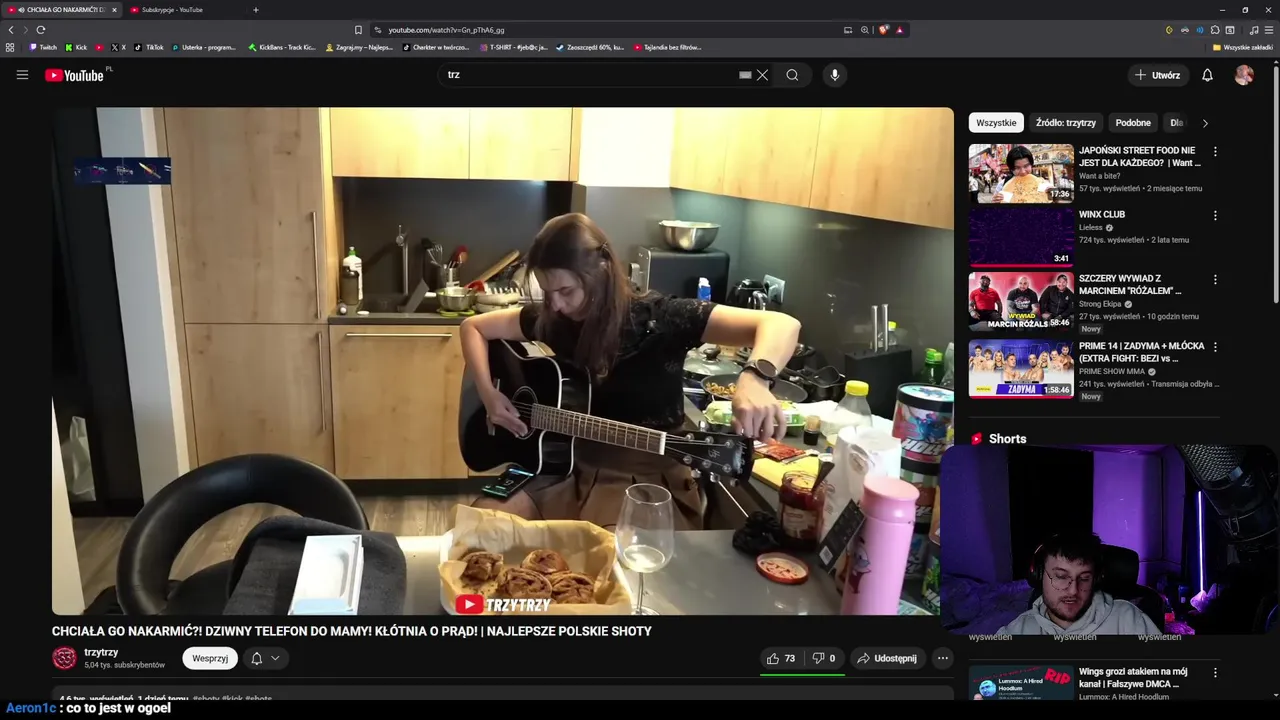1280x720 pixels.
Task: Click the address bar URL
Action: coord(446,30)
